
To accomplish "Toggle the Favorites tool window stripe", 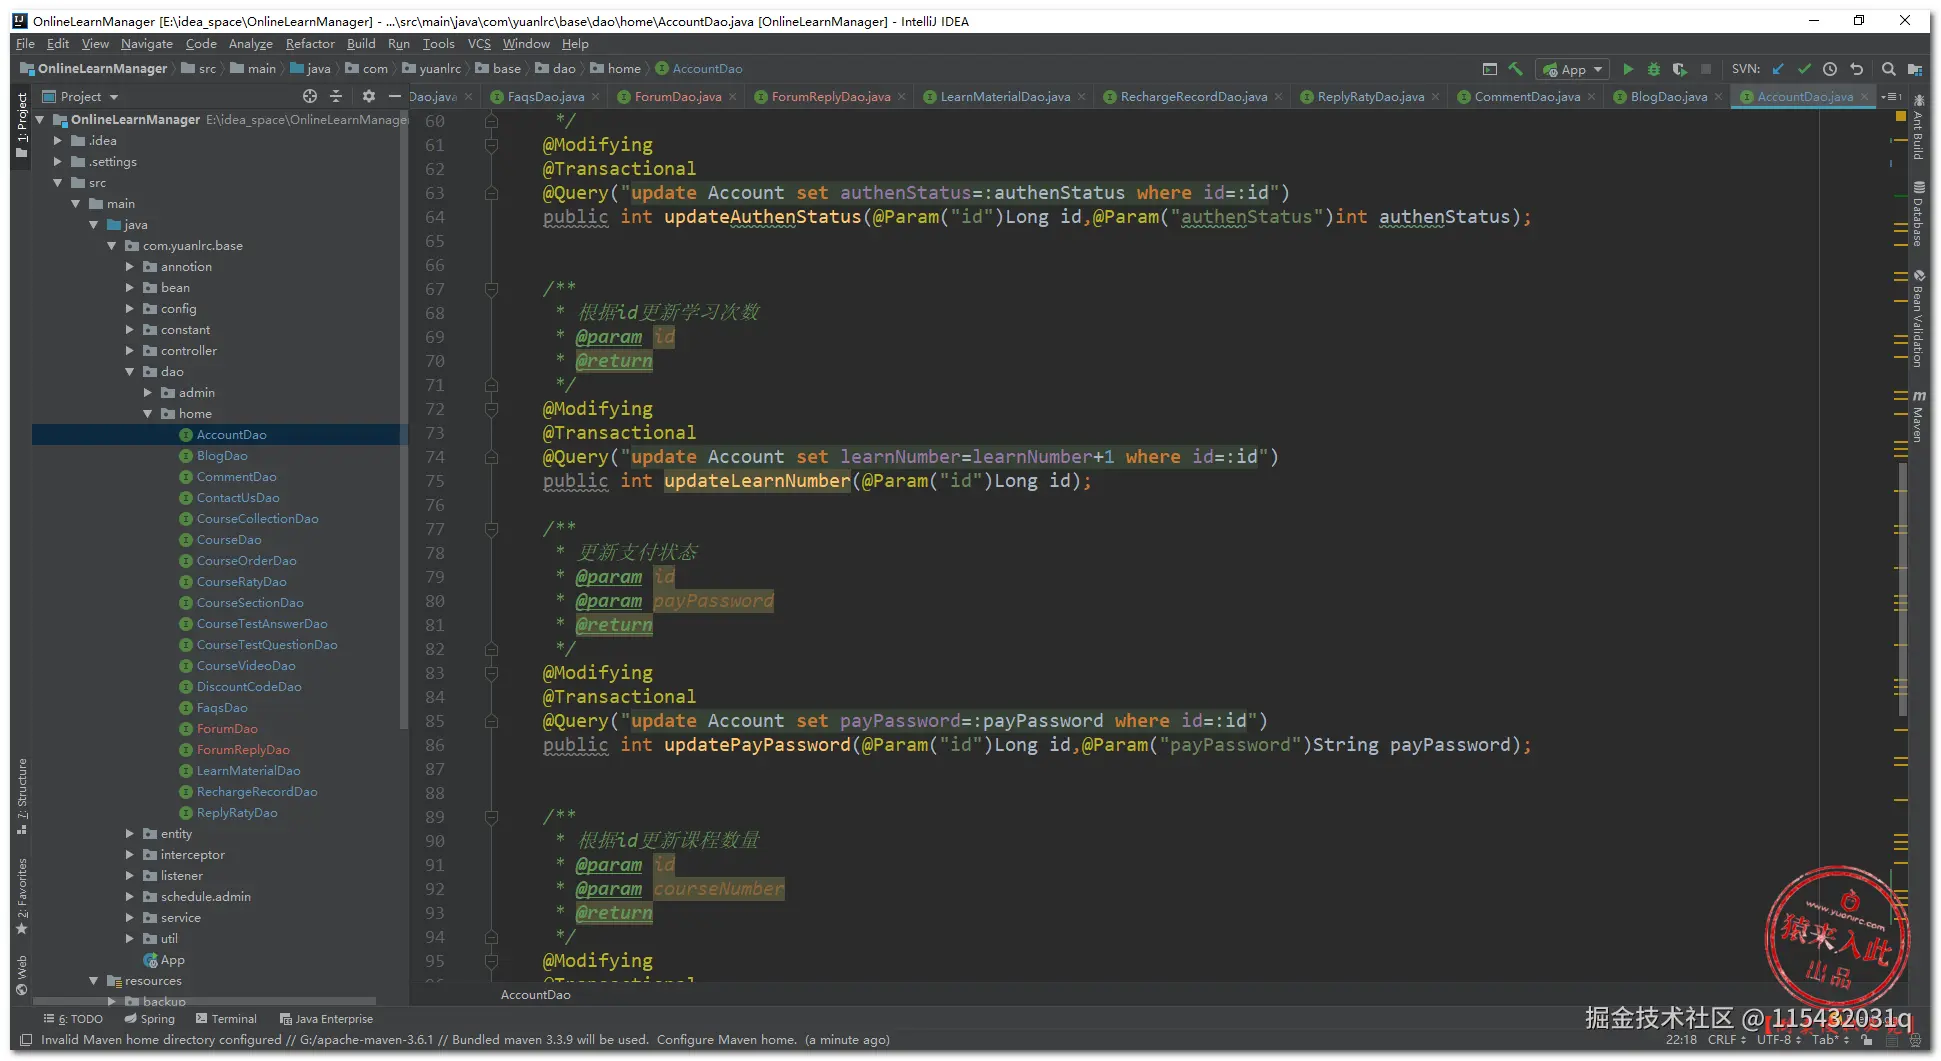I will (x=21, y=895).
